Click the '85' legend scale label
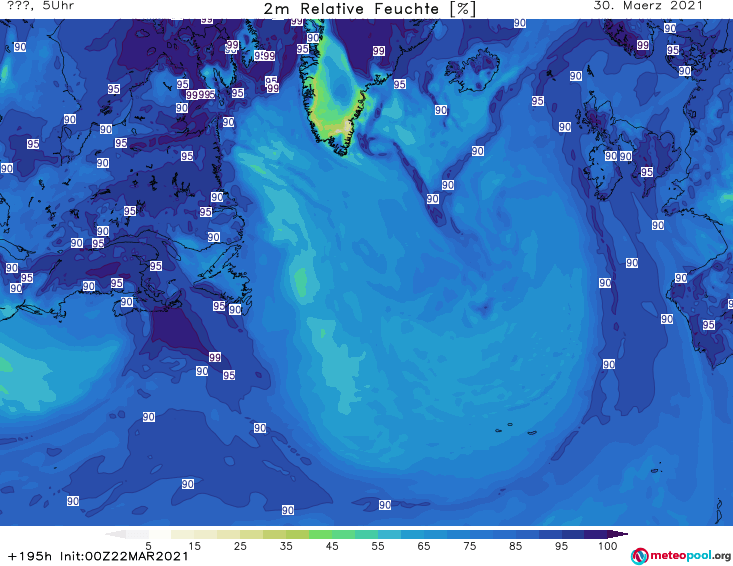The width and height of the screenshot is (733, 566). tap(516, 546)
